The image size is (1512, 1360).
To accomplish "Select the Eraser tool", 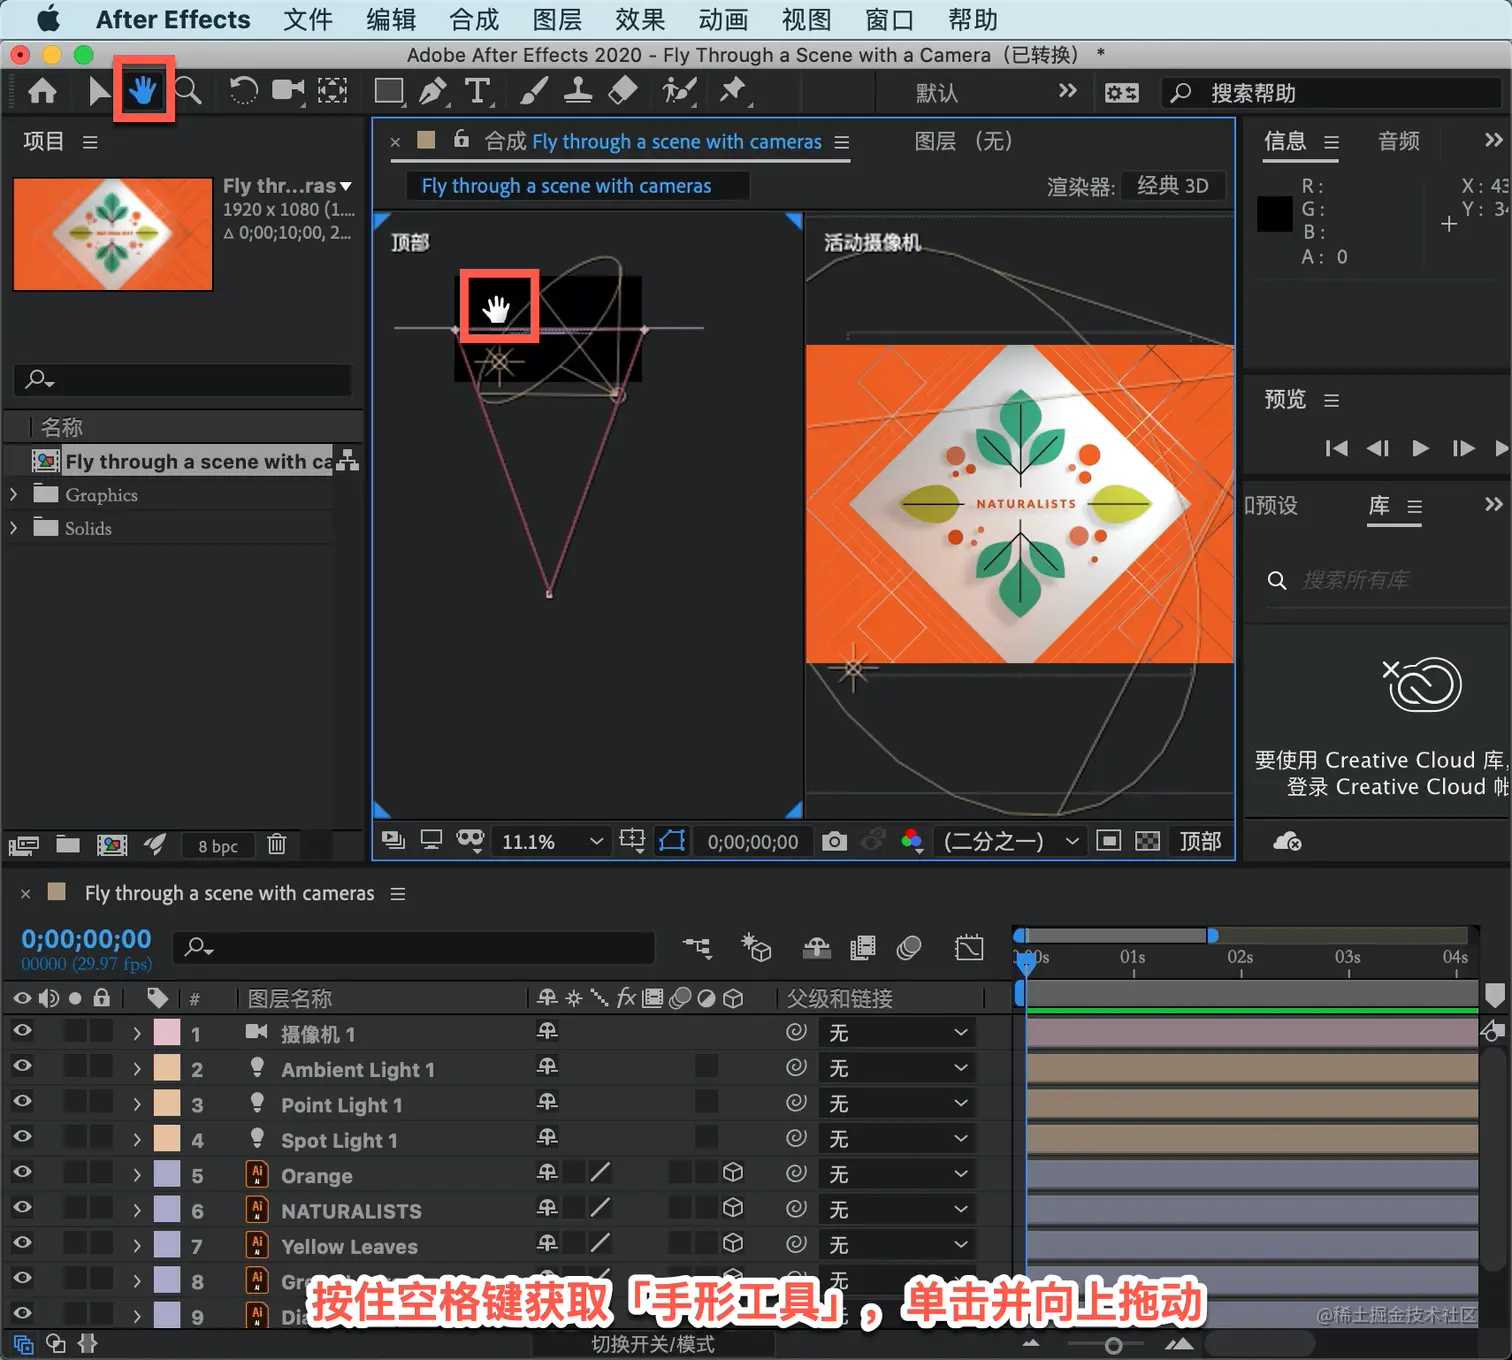I will pyautogui.click(x=622, y=92).
